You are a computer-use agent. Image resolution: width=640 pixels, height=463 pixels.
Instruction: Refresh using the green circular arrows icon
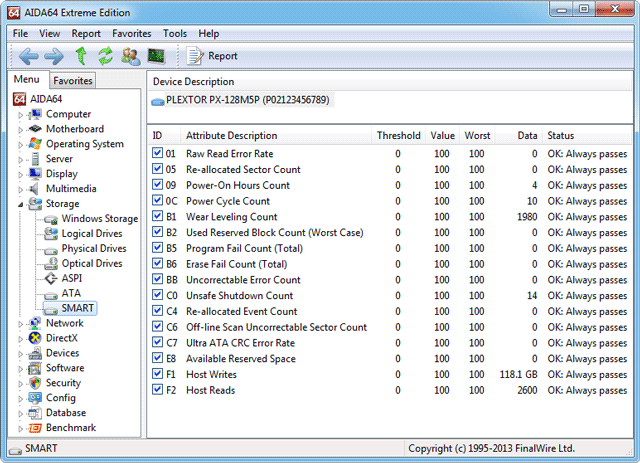[x=106, y=56]
